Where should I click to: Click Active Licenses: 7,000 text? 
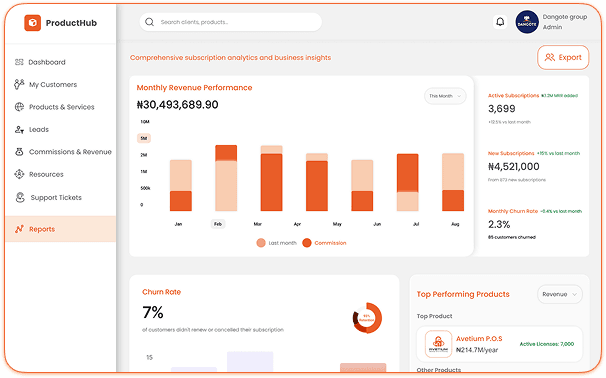(547, 344)
